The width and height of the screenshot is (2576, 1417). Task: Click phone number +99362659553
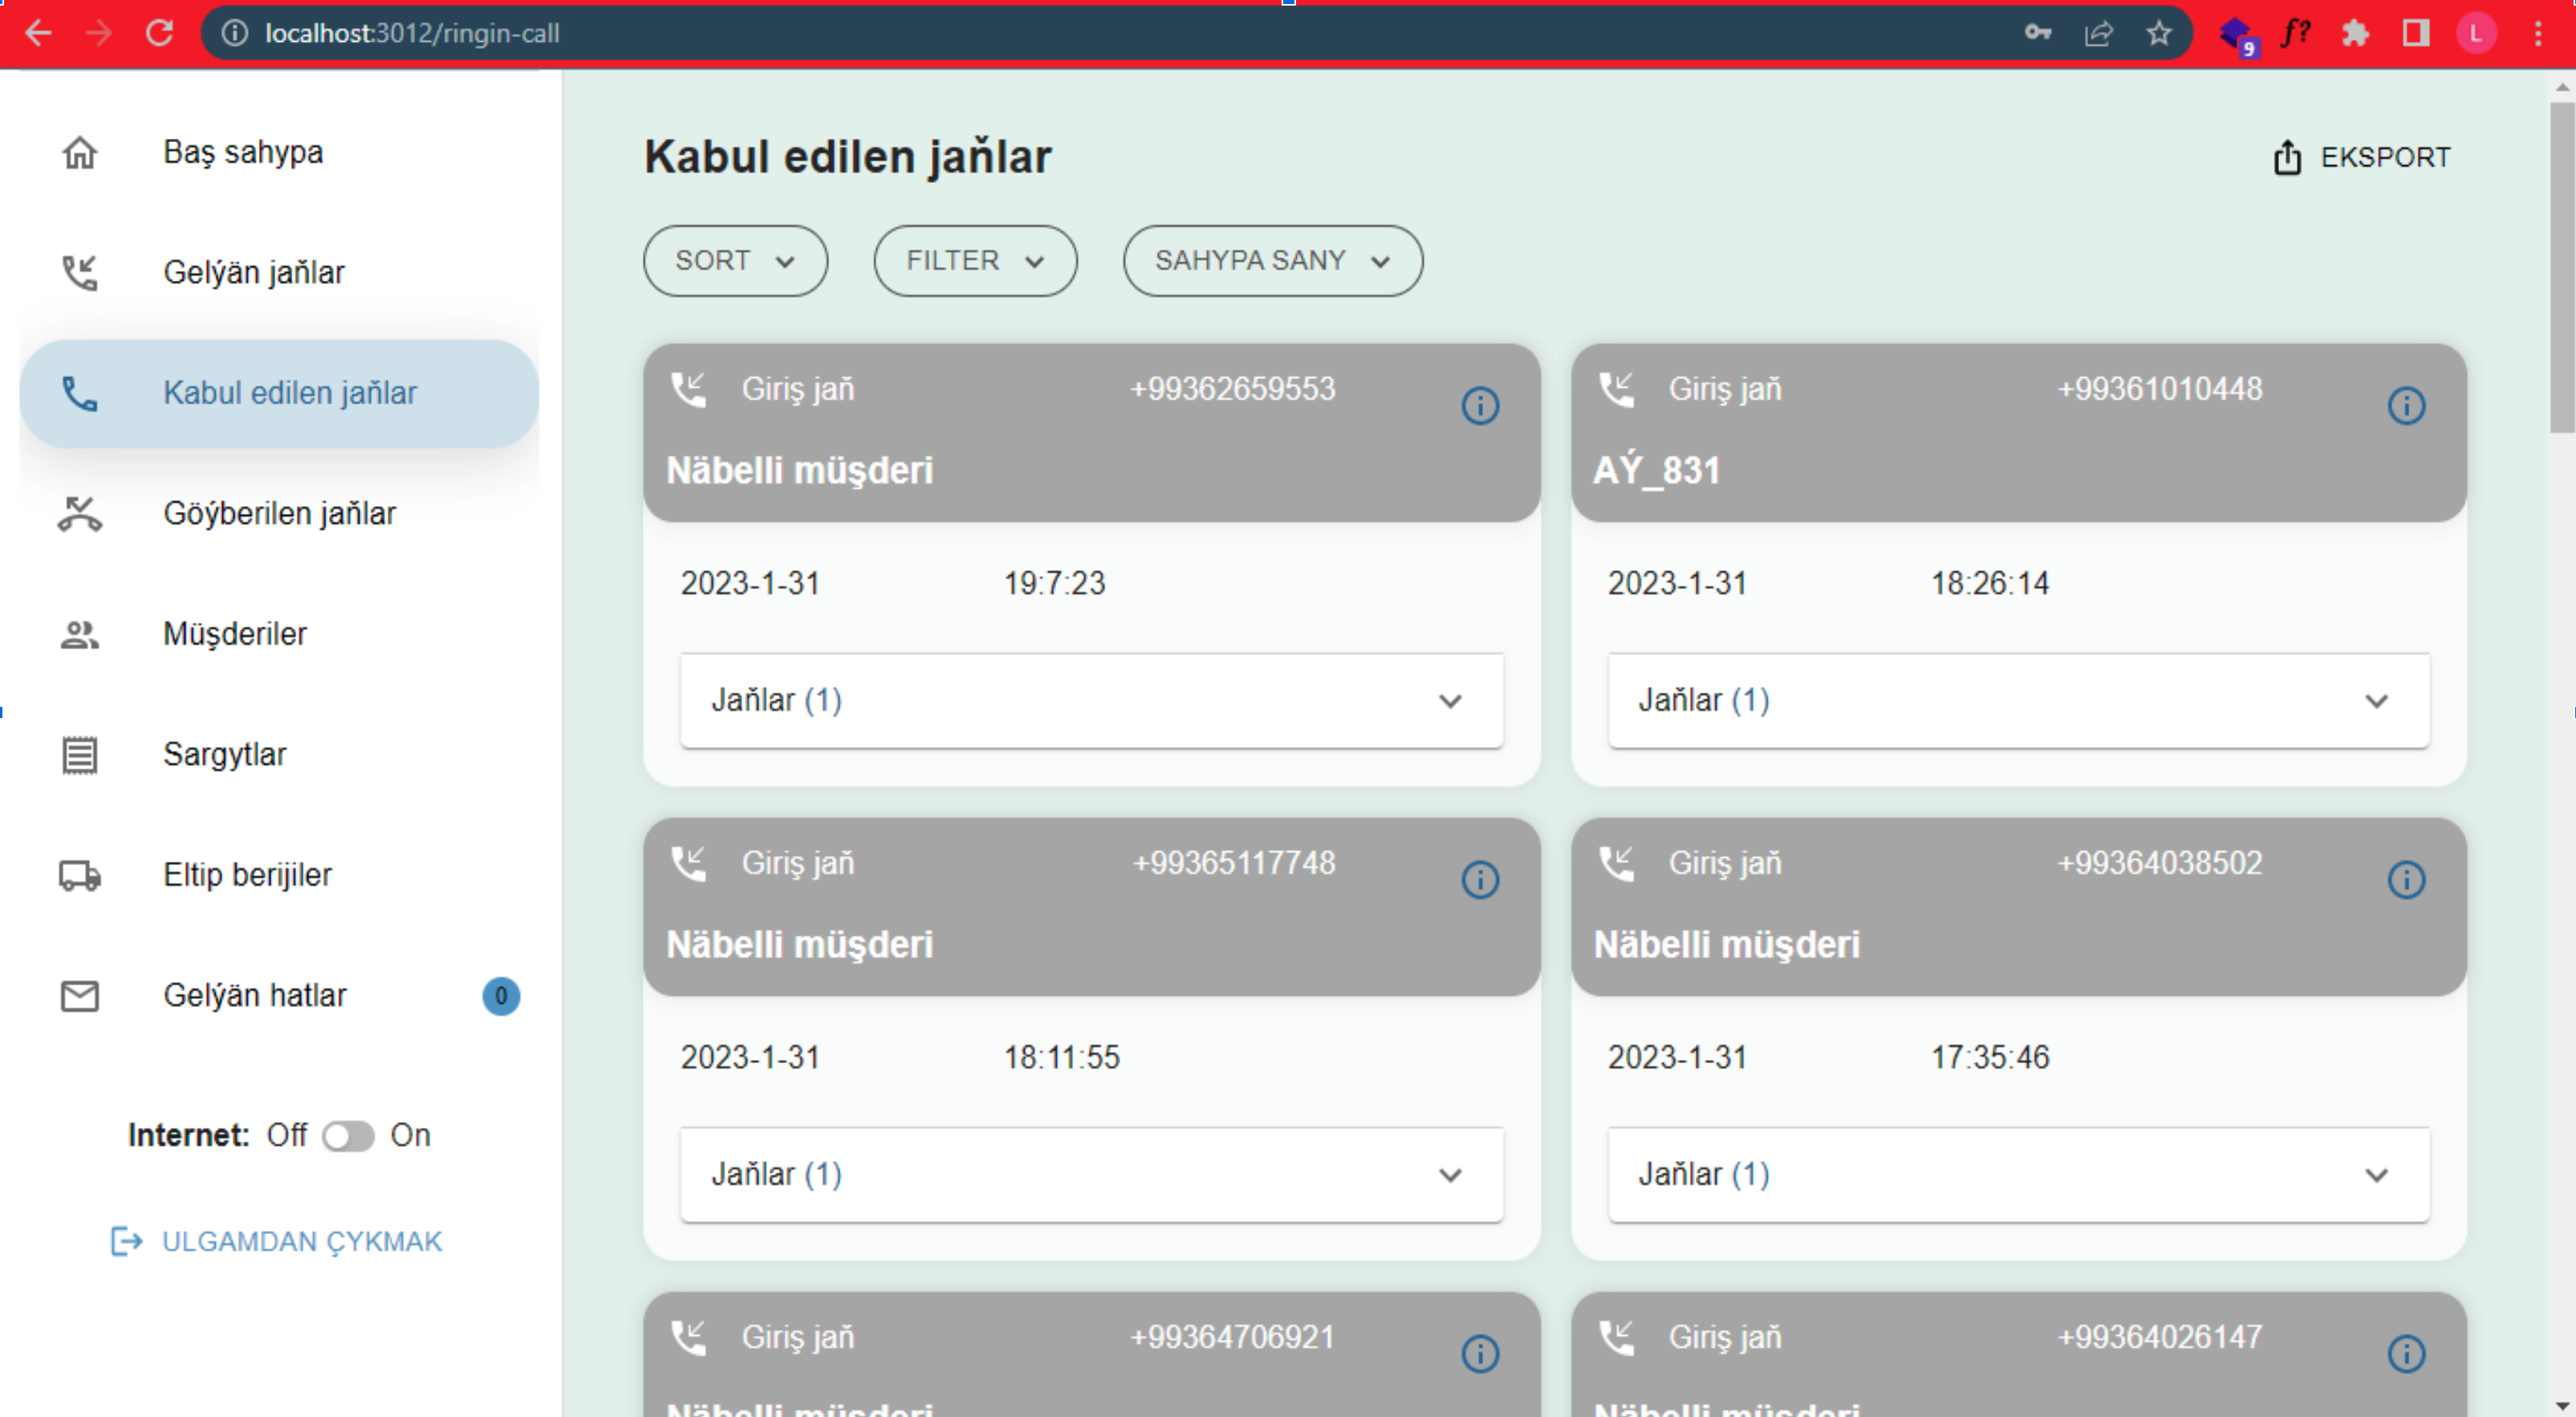(x=1232, y=389)
